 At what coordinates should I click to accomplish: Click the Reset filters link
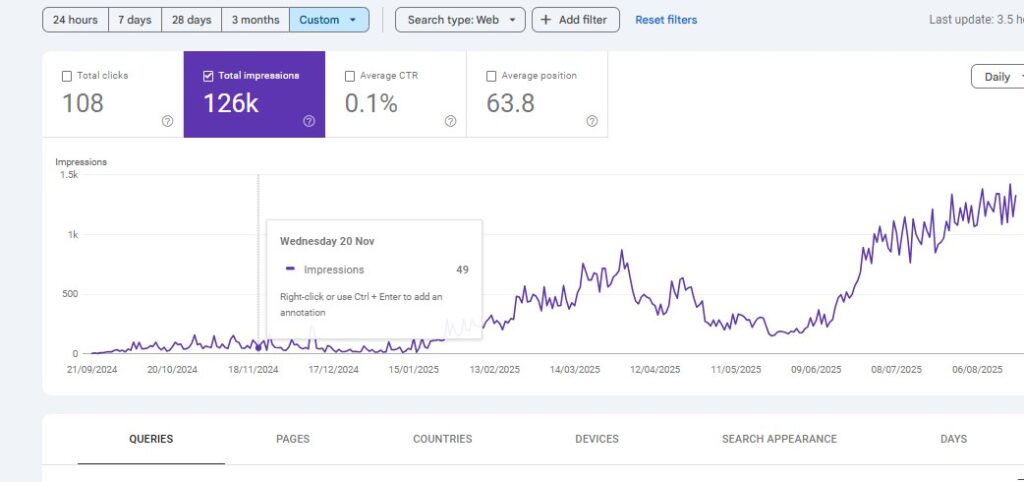tap(666, 20)
